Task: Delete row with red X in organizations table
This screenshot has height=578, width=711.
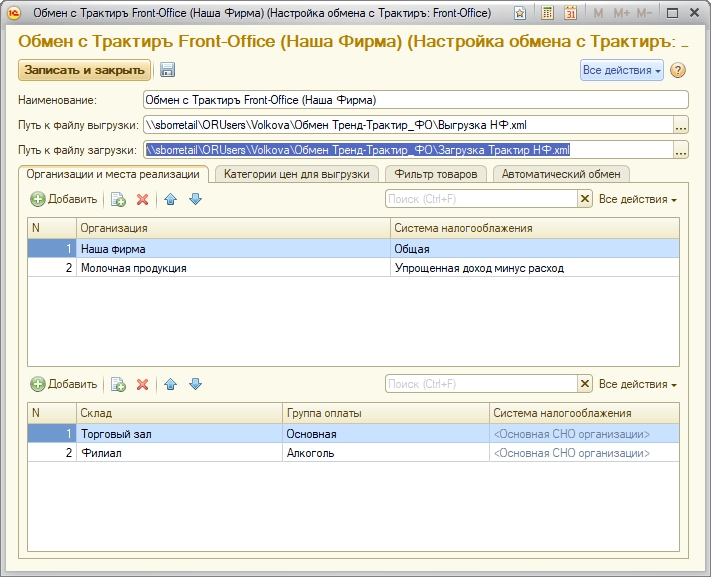Action: click(x=142, y=199)
